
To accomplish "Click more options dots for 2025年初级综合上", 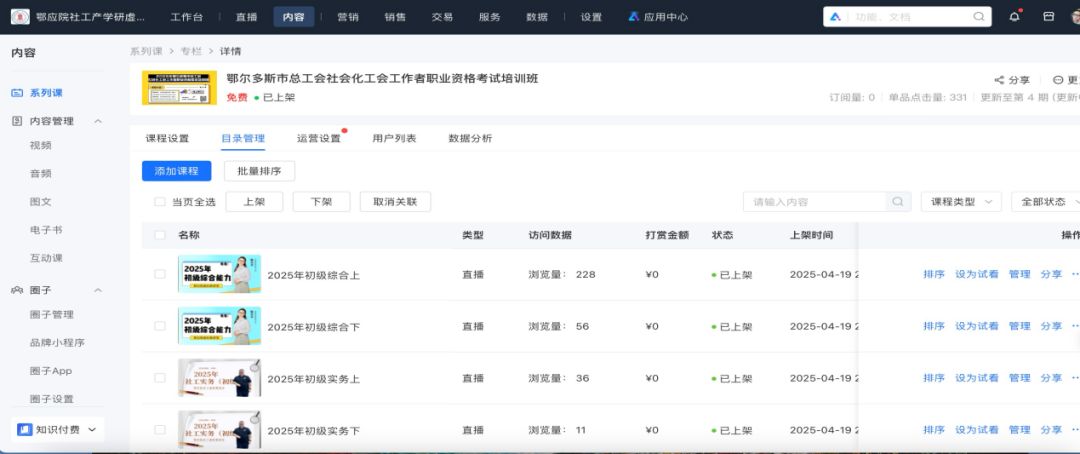I will click(1075, 274).
